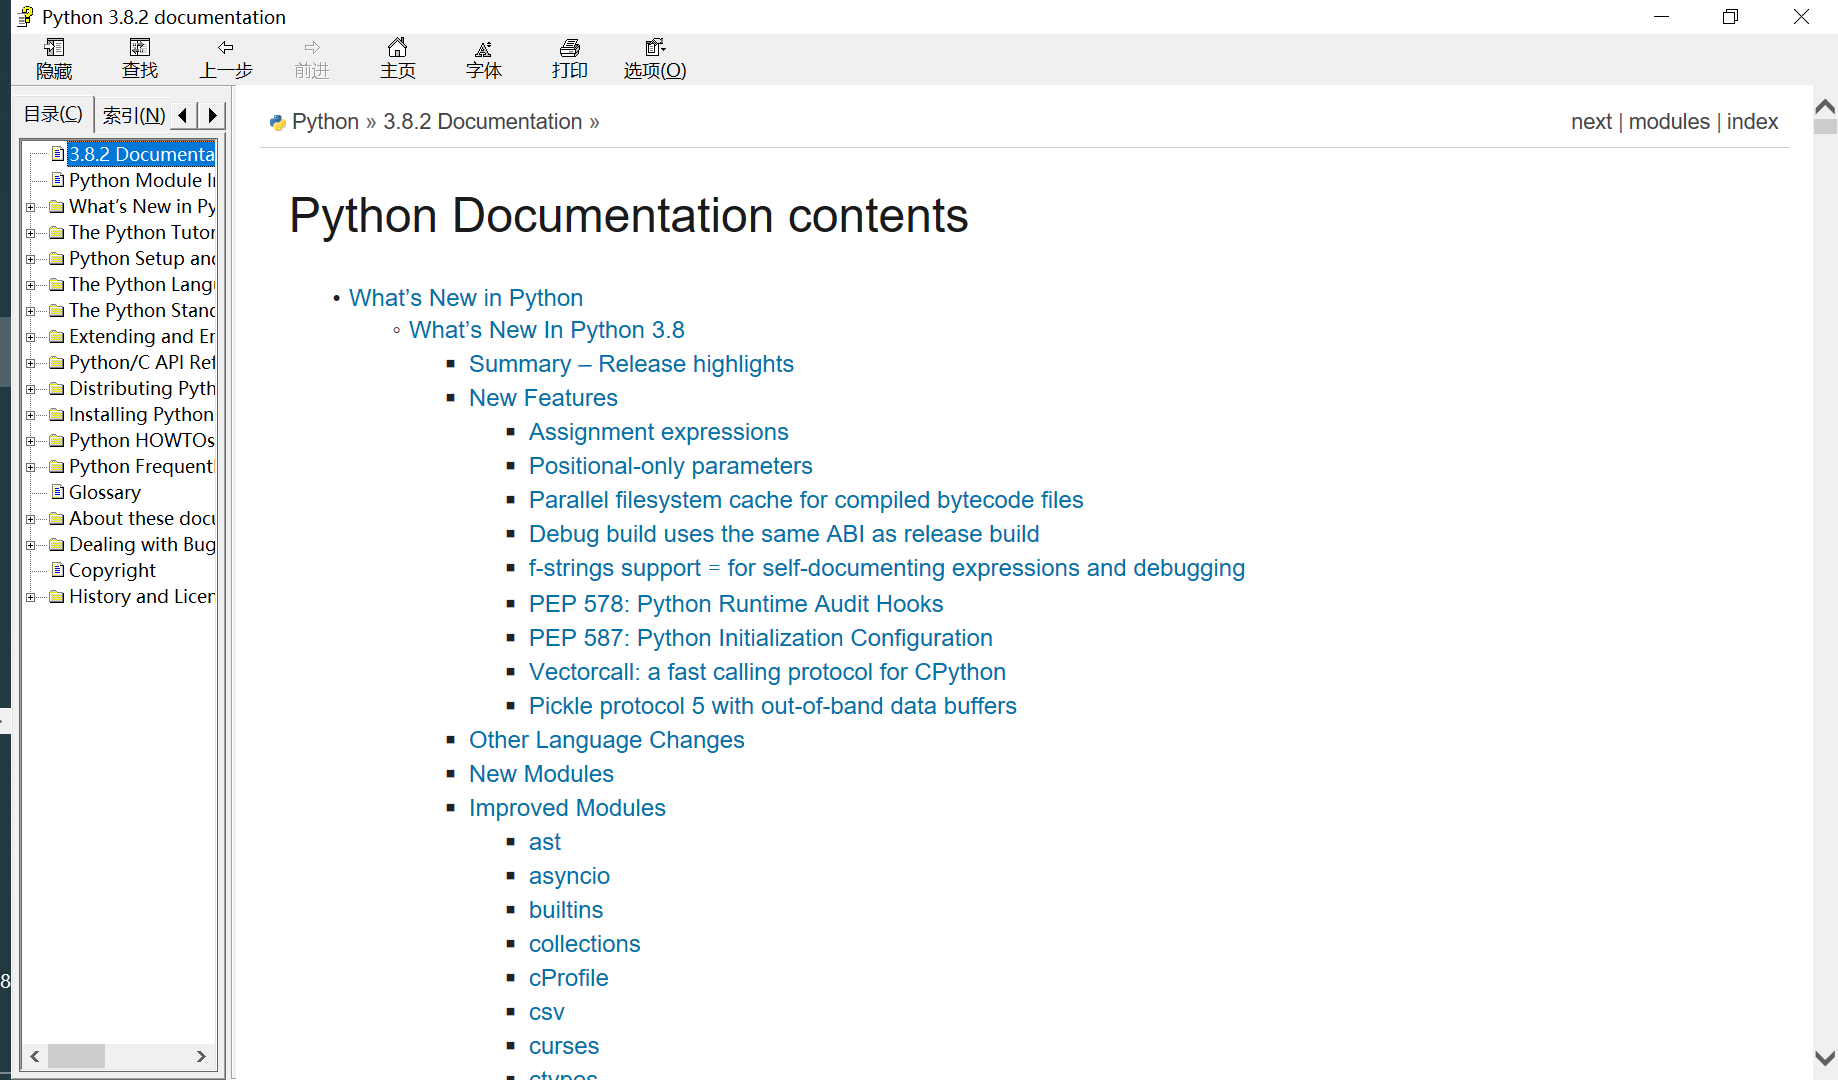Click the content pane scroll-up arrow
This screenshot has height=1080, width=1838.
1825,107
